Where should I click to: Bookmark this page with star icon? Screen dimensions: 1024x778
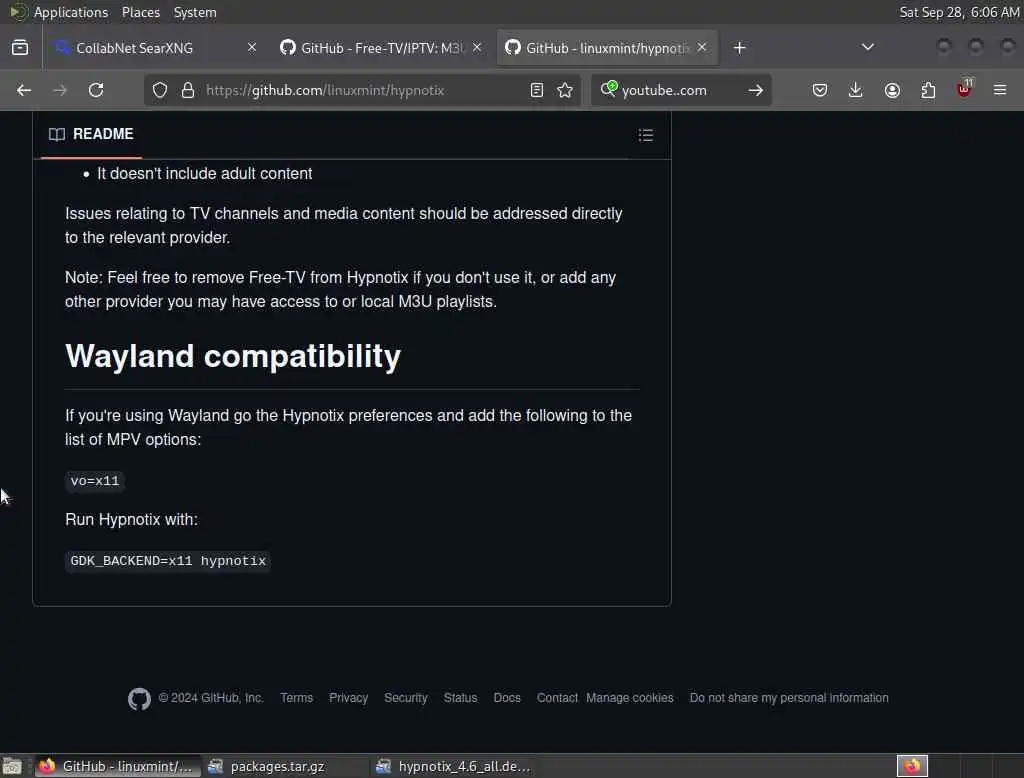coord(566,90)
